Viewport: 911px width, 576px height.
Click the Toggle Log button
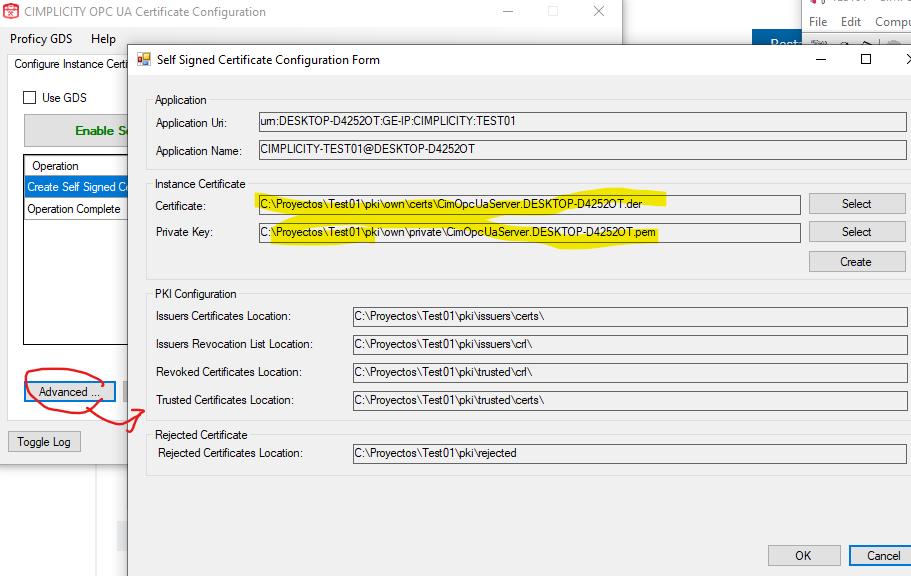(44, 442)
